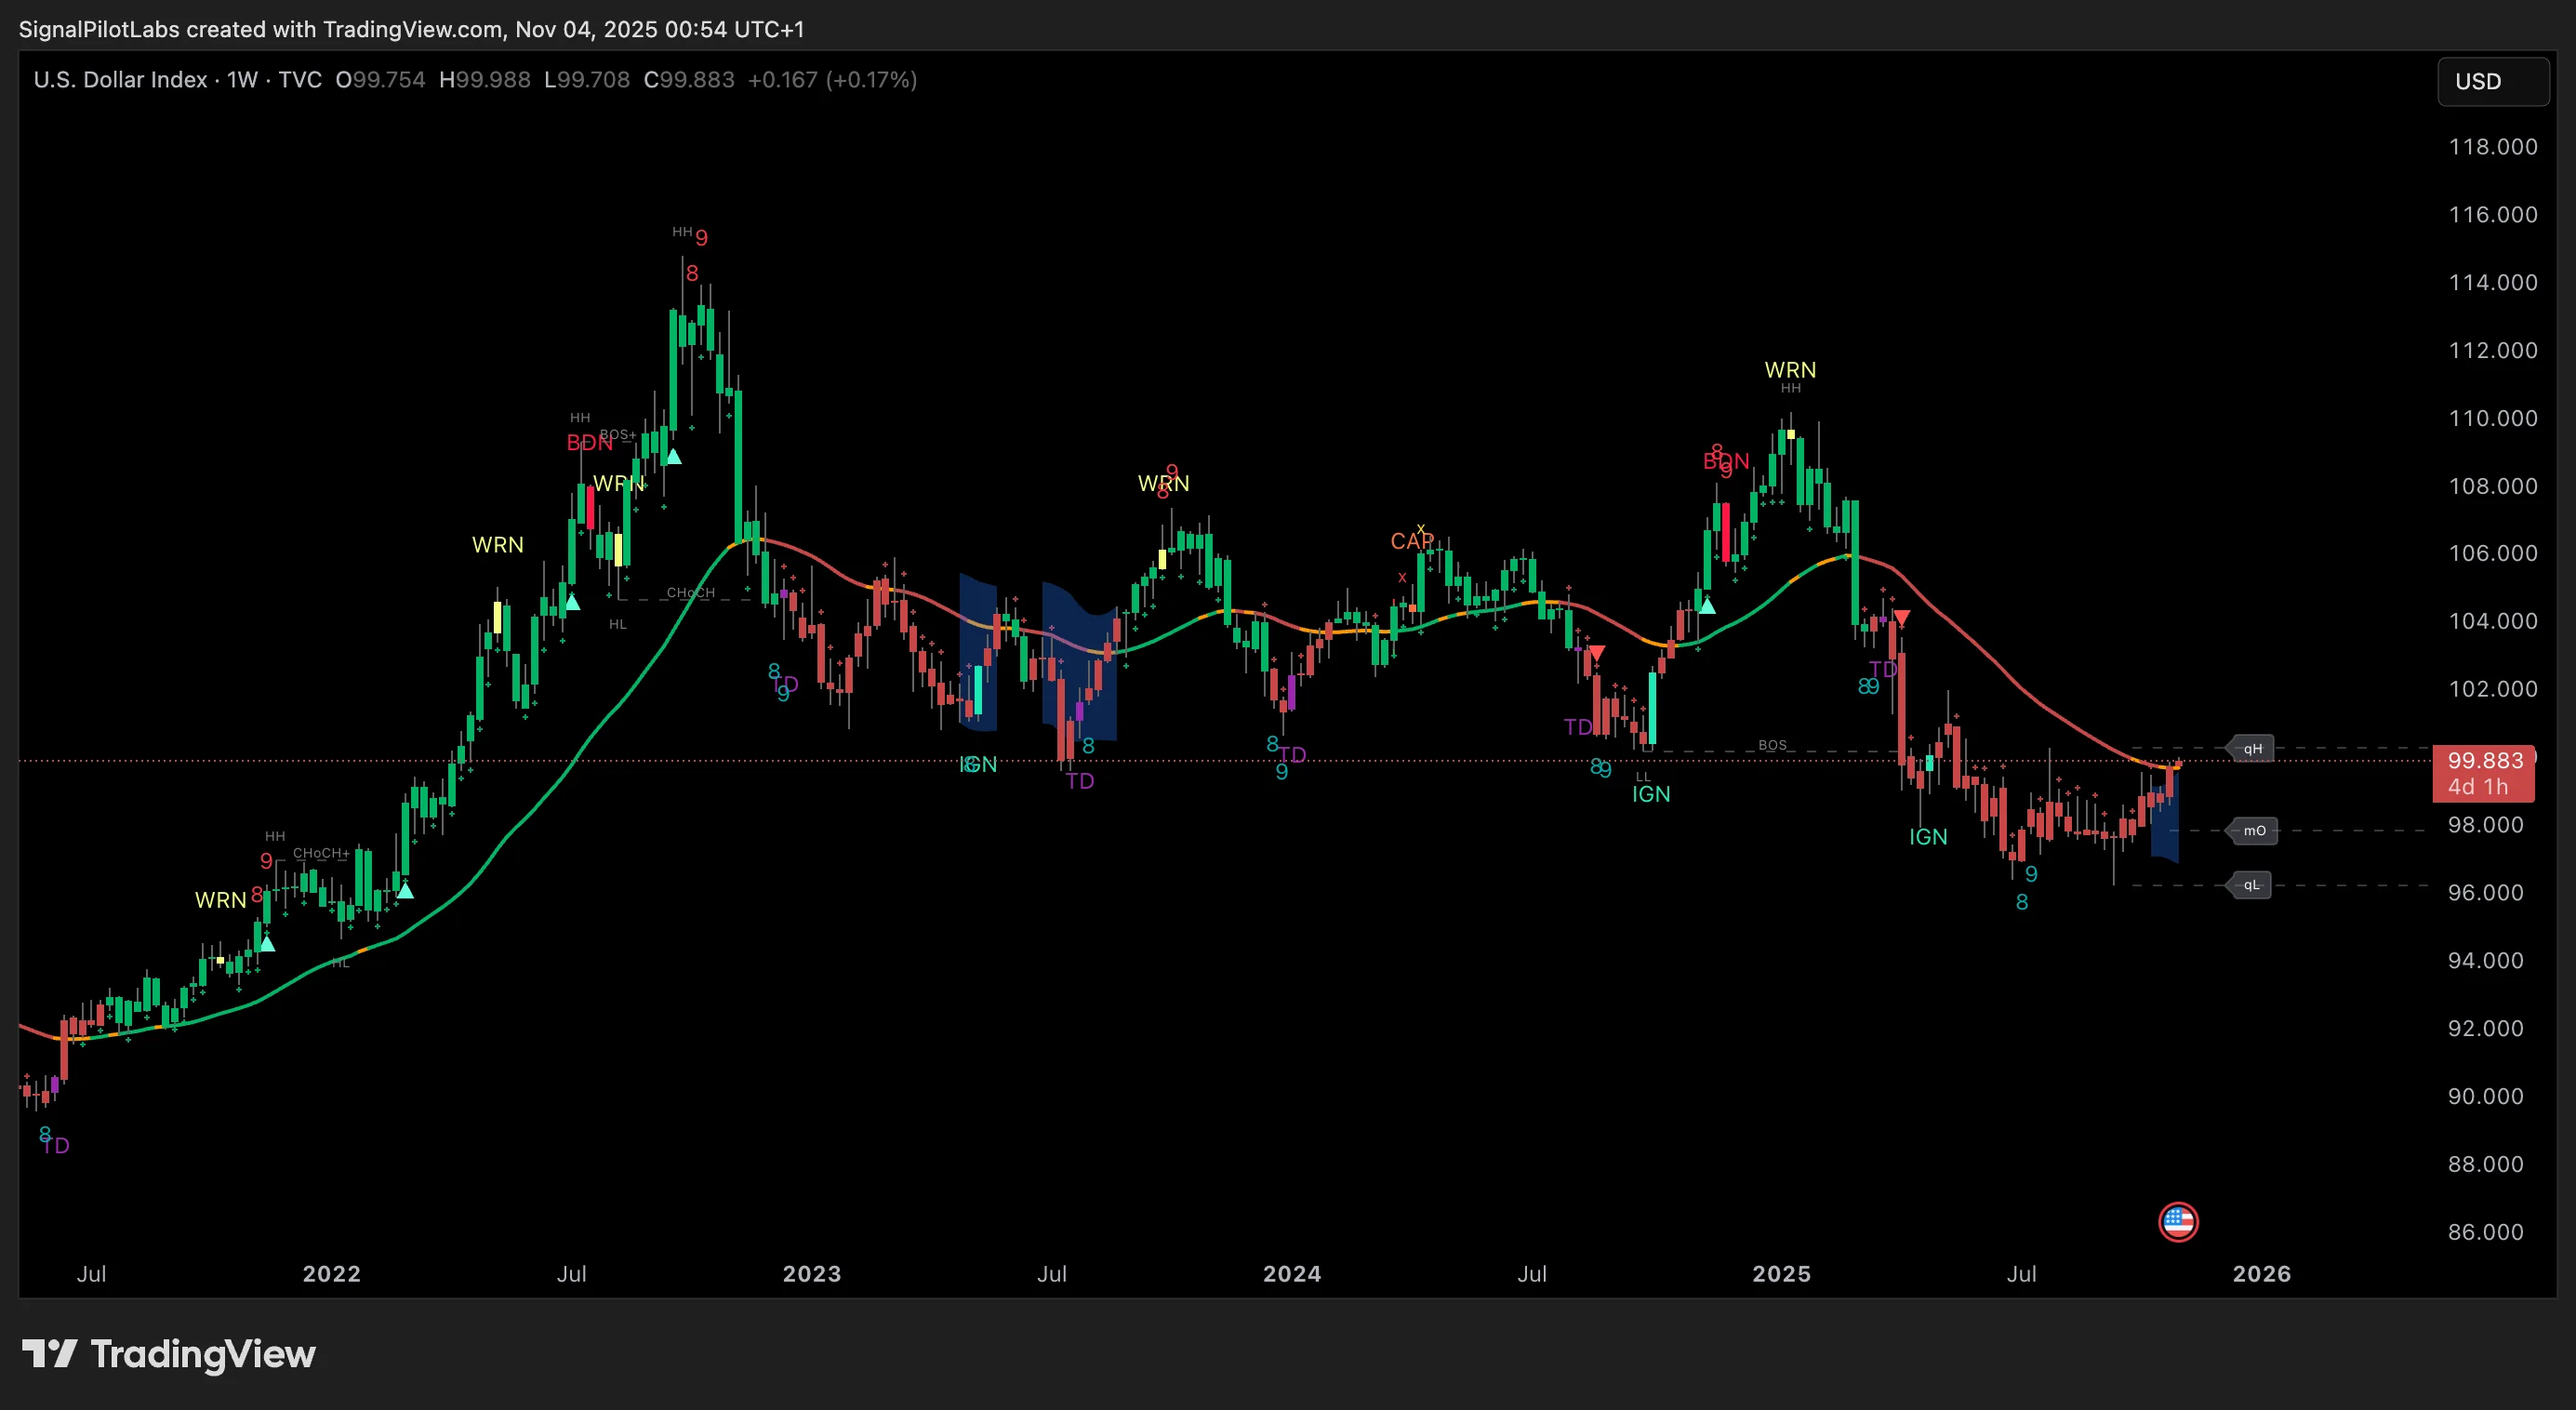Click the mO price level tag on the right
The height and width of the screenshot is (1410, 2576).
tap(2252, 830)
